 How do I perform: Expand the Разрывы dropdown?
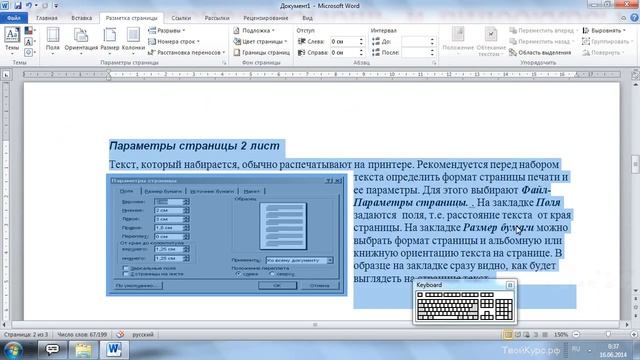(x=167, y=31)
